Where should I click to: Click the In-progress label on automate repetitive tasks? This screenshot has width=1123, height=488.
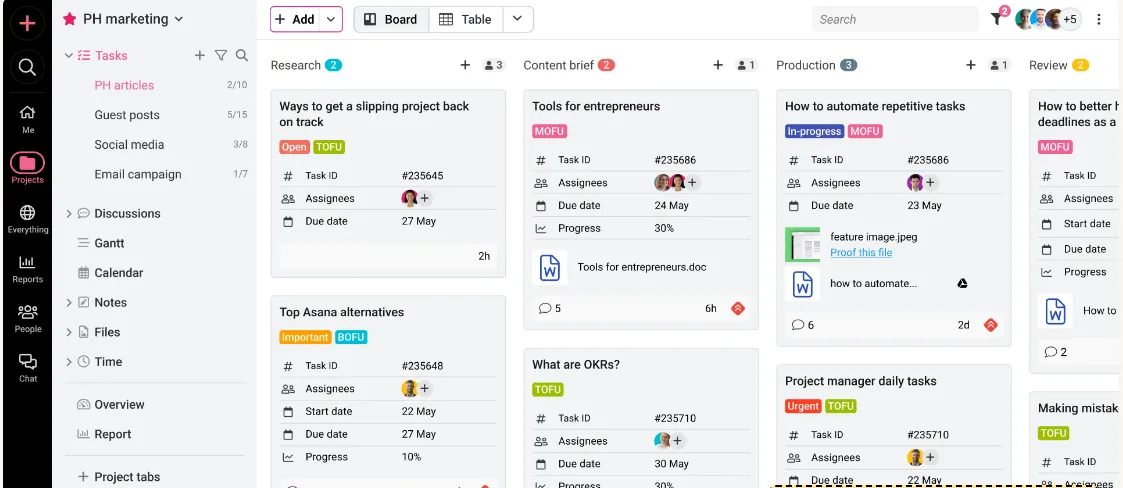[814, 131]
